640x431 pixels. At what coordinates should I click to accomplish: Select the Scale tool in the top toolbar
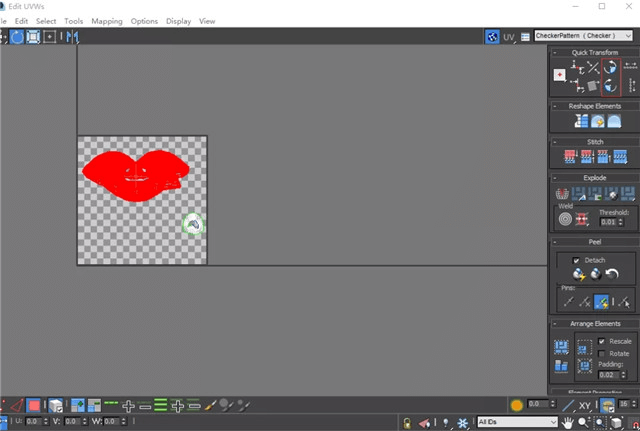point(33,37)
